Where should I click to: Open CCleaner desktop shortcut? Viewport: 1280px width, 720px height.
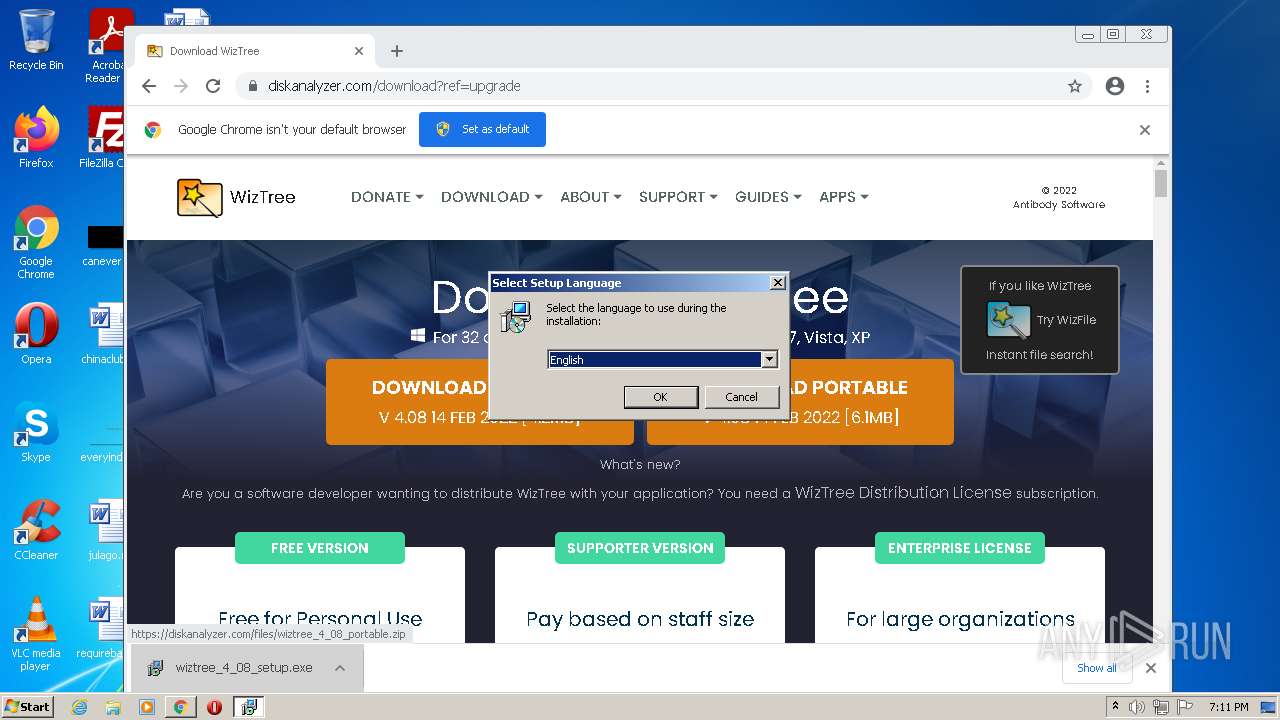click(x=36, y=529)
